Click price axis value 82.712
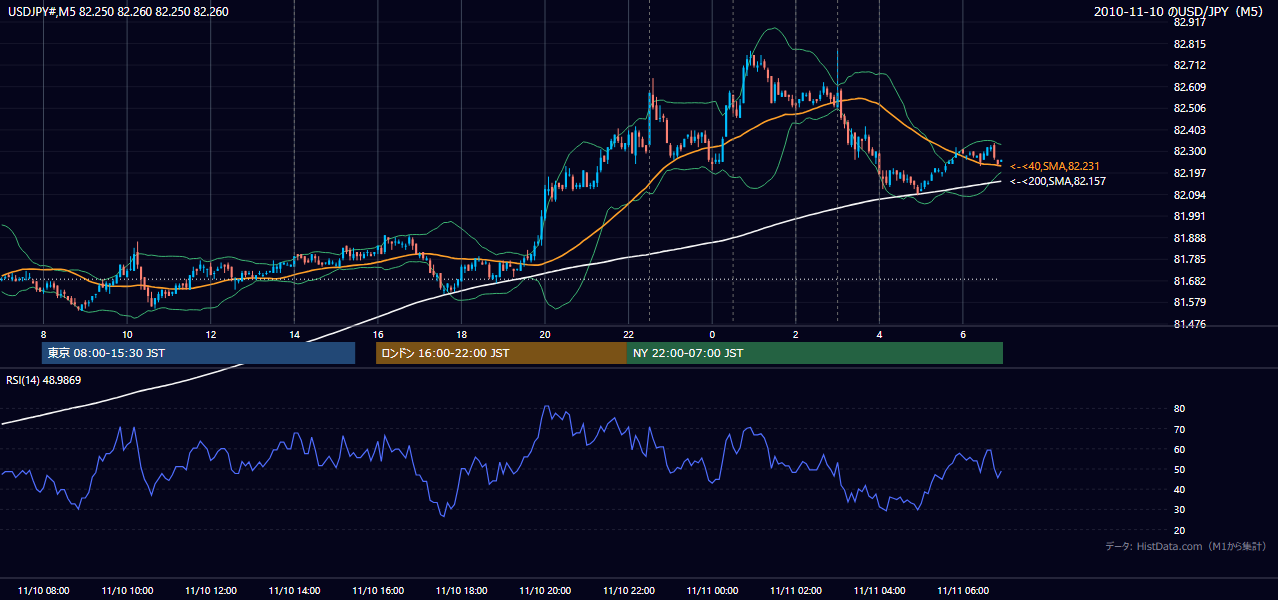This screenshot has height=600, width=1278. pos(1189,66)
